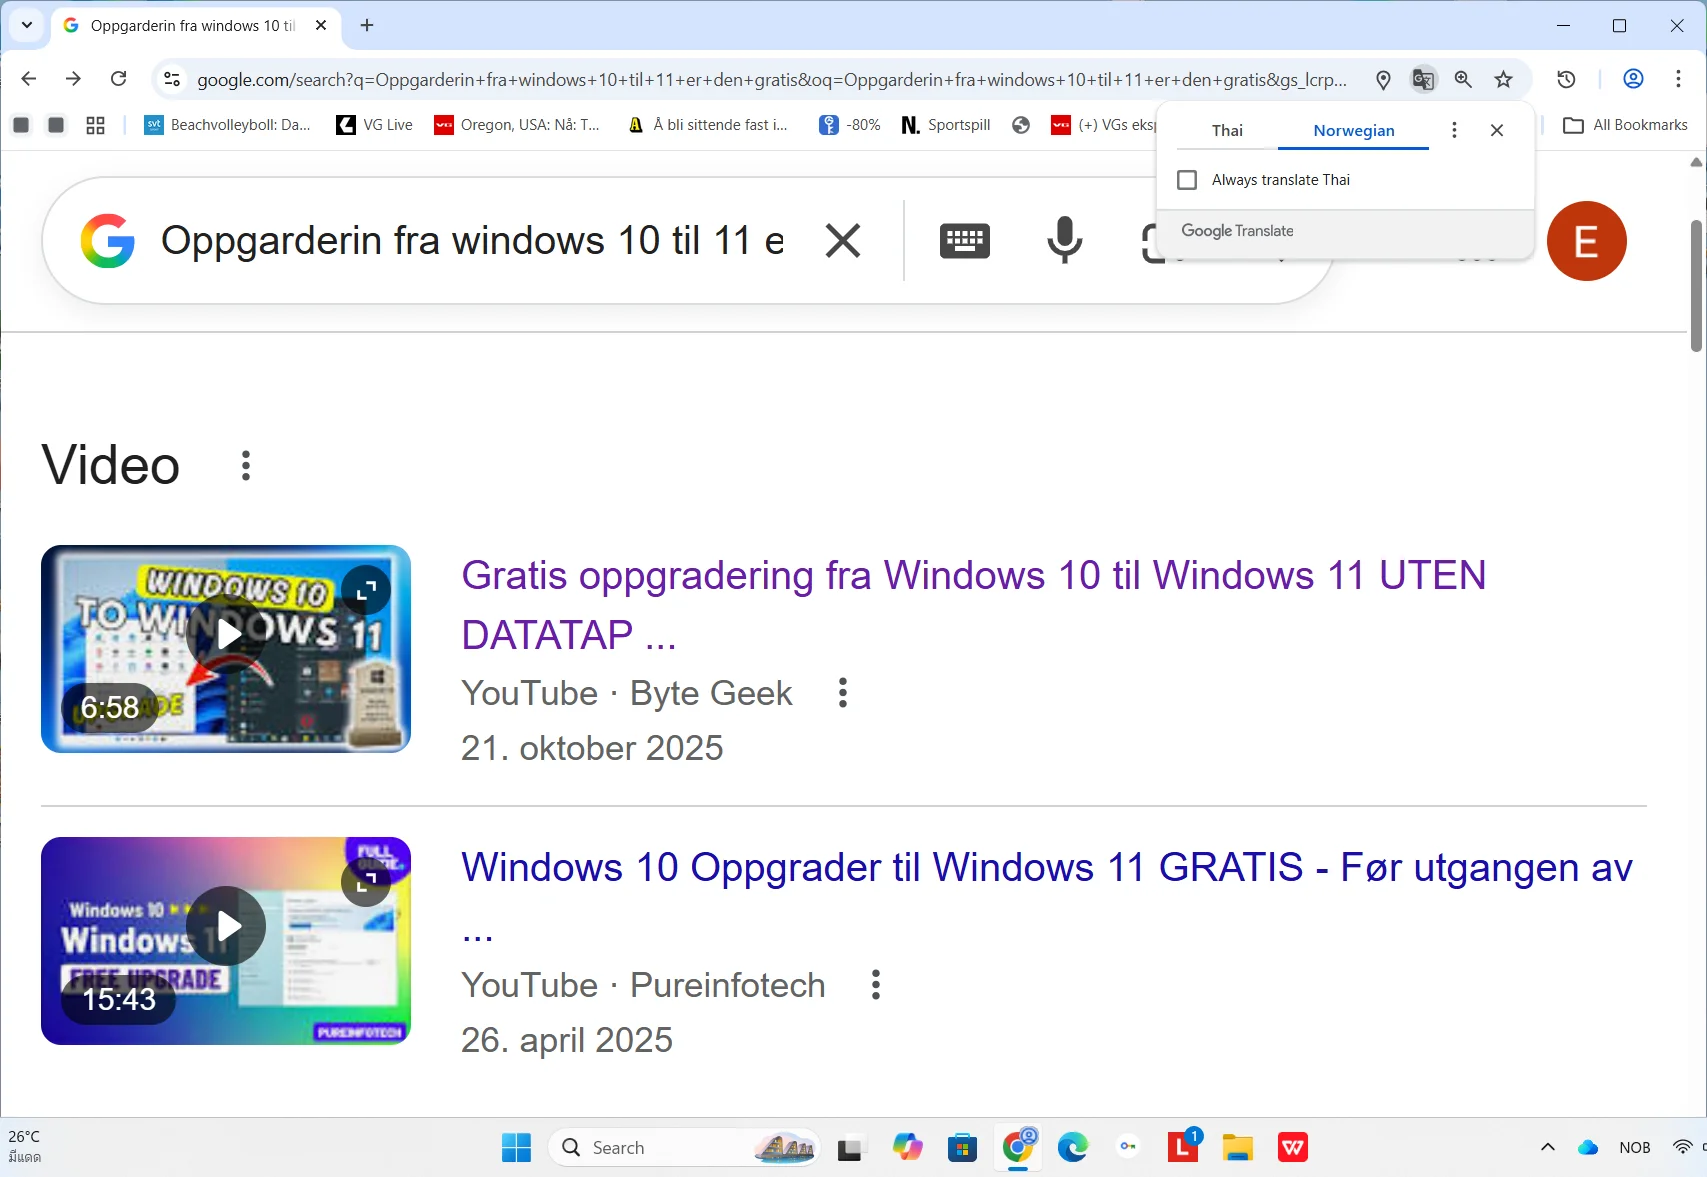Clear the search query with the X button
This screenshot has width=1707, height=1177.
(843, 240)
